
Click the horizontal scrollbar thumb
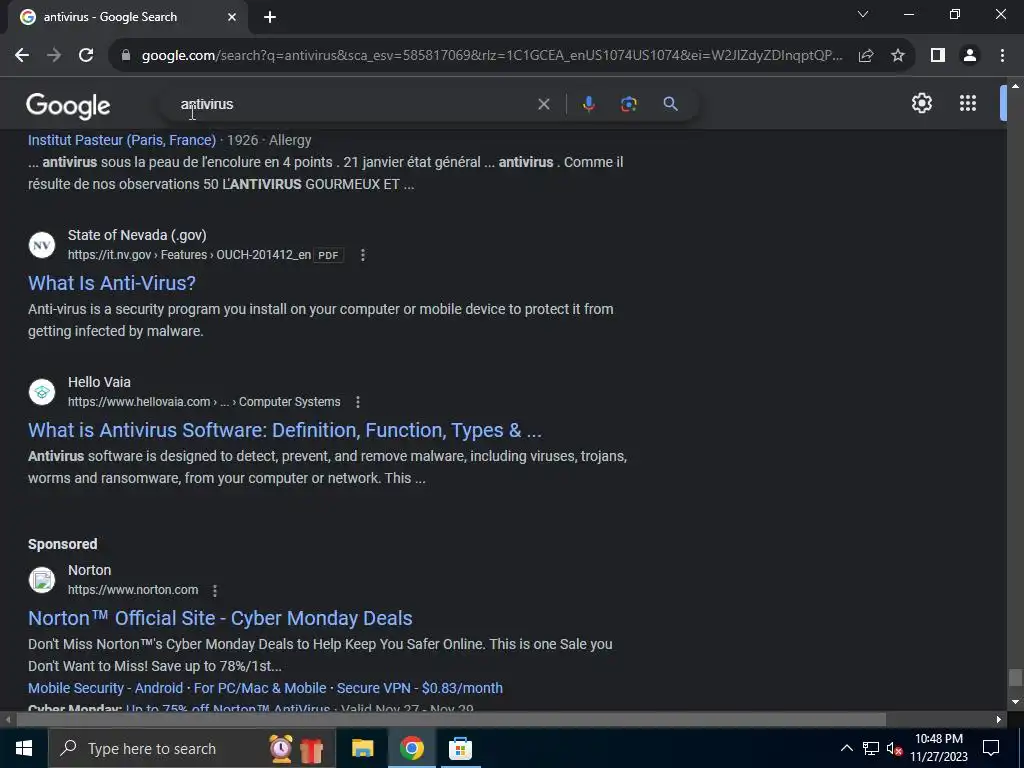tap(451, 720)
